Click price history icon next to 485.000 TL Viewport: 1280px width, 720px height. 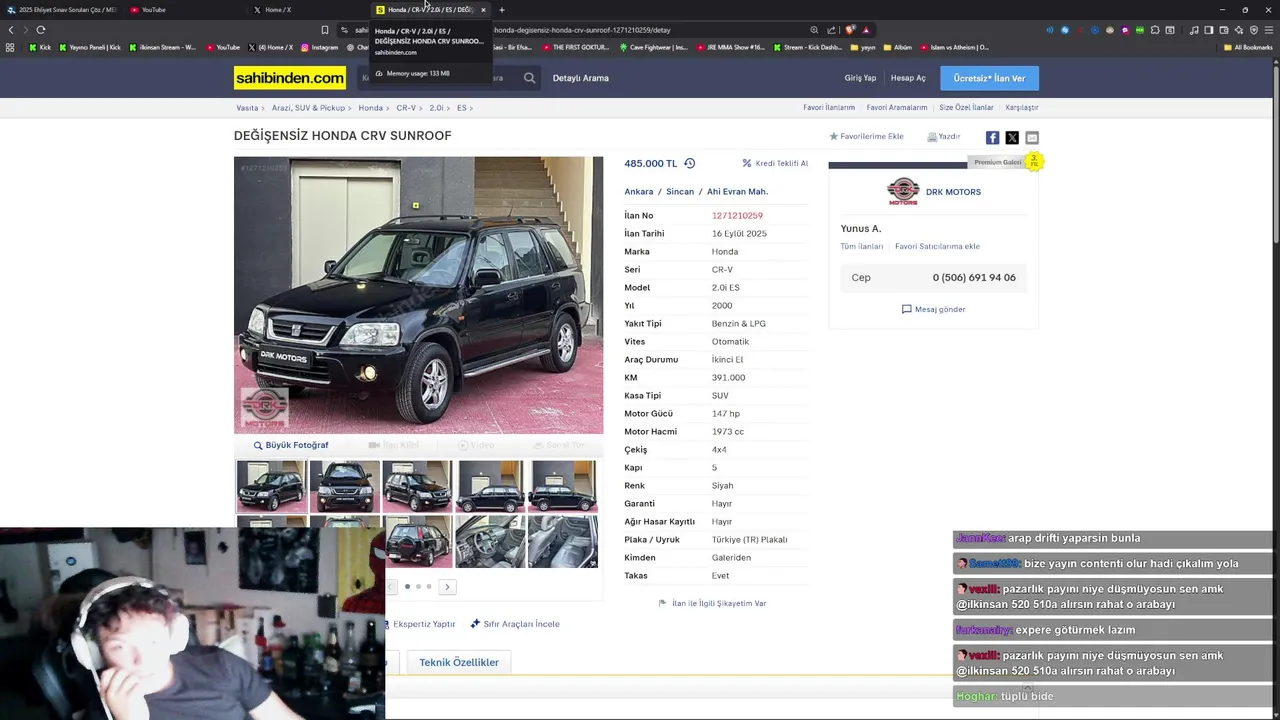click(689, 163)
